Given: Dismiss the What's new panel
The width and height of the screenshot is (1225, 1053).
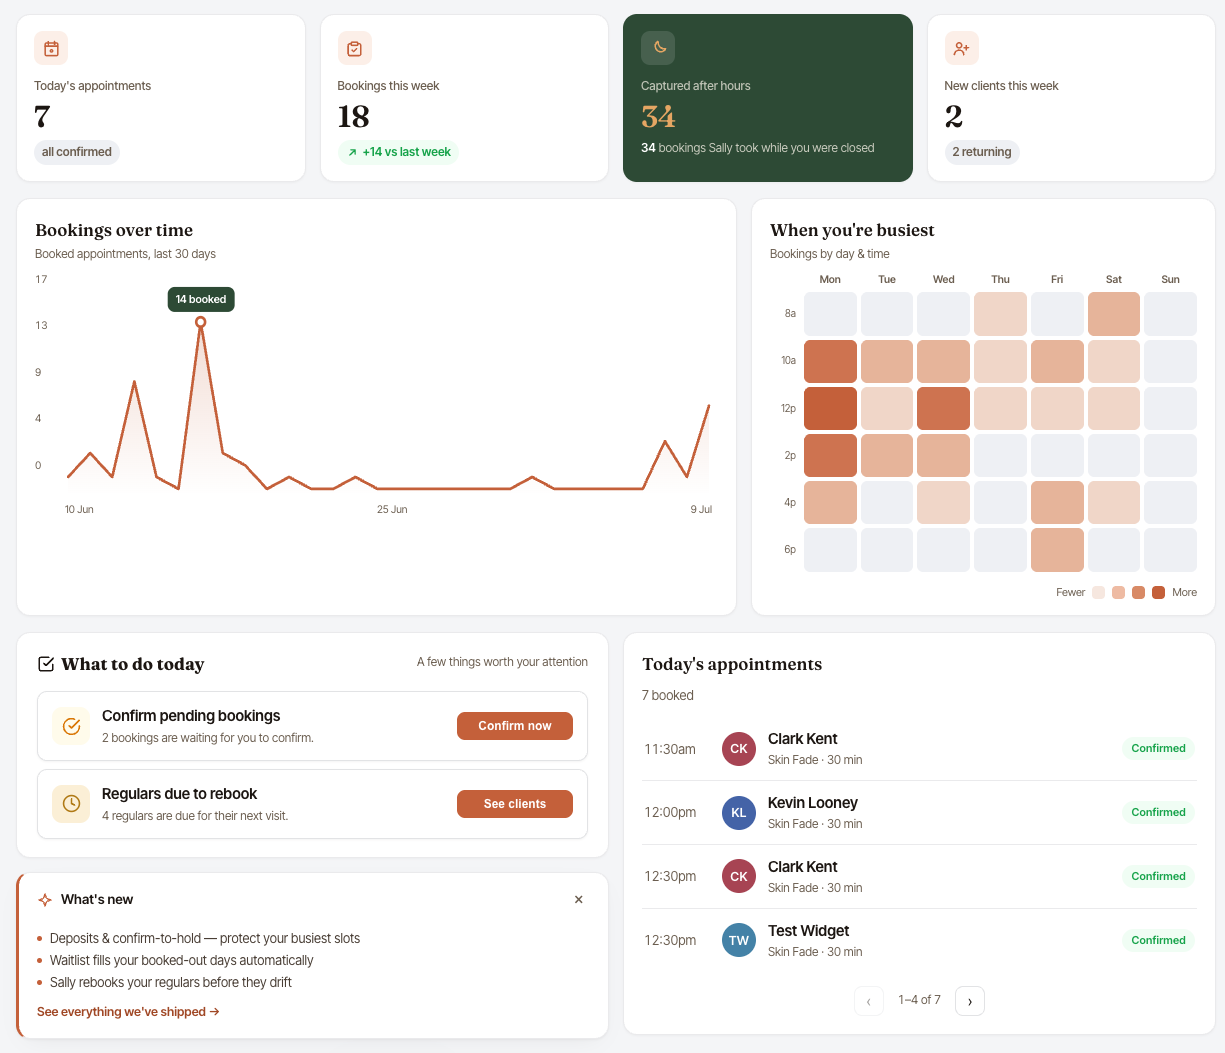Looking at the screenshot, I should click(x=578, y=900).
